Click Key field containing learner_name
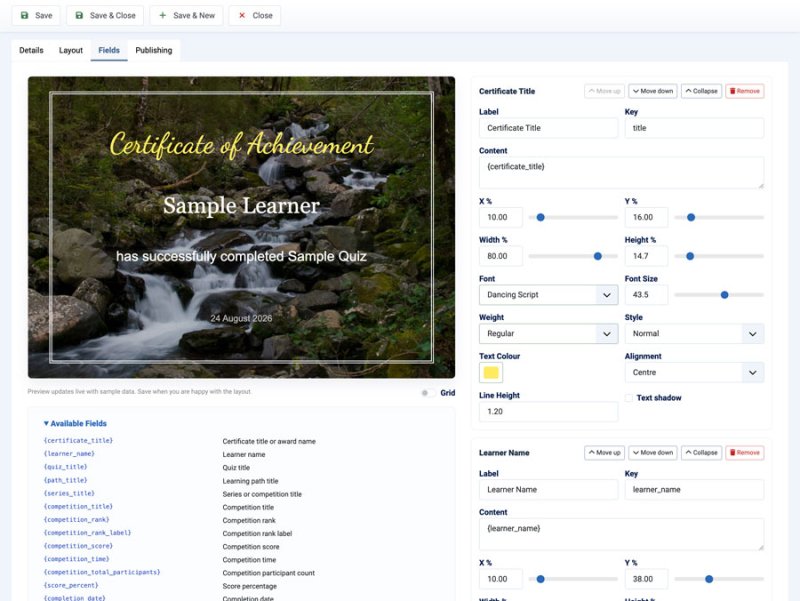The image size is (800, 601). (694, 490)
